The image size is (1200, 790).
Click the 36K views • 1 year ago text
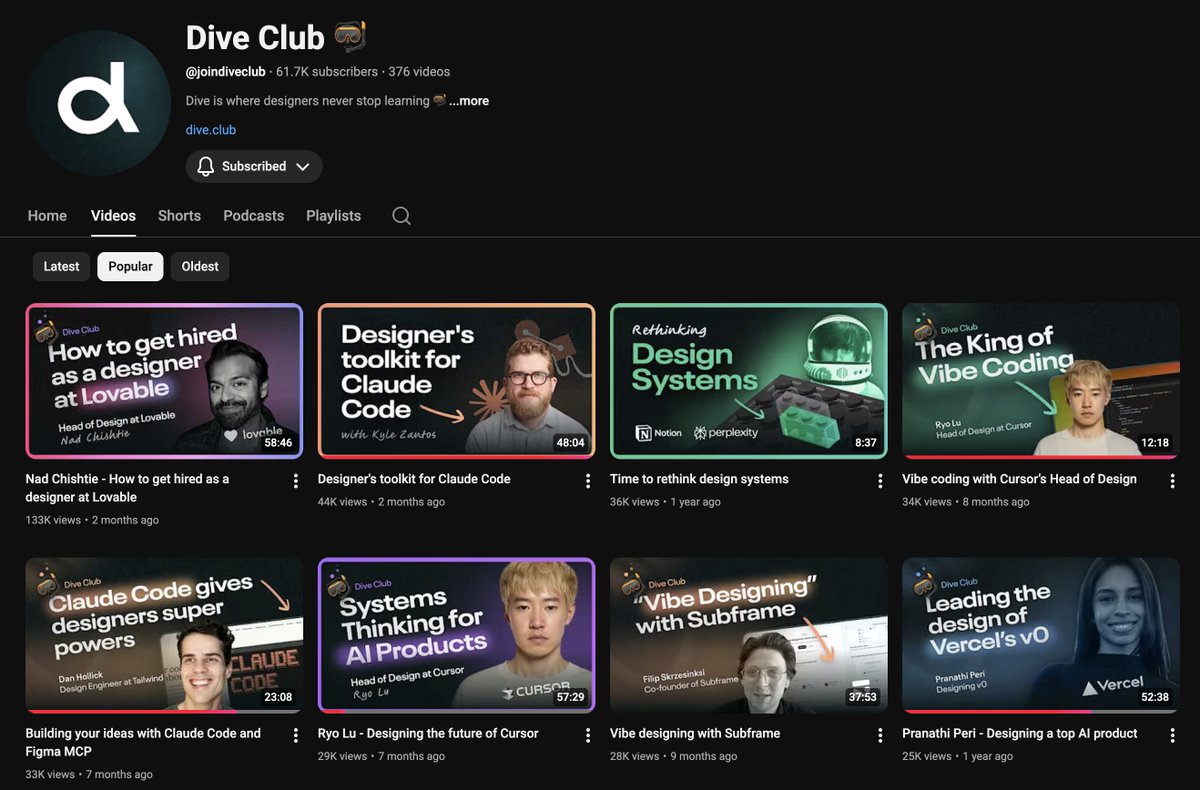(665, 502)
